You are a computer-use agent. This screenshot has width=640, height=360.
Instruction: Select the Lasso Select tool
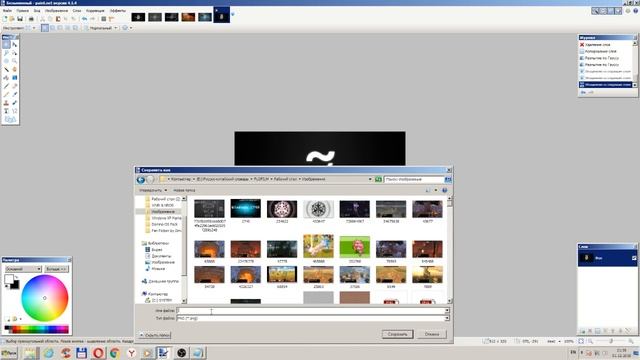pyautogui.click(x=6, y=53)
